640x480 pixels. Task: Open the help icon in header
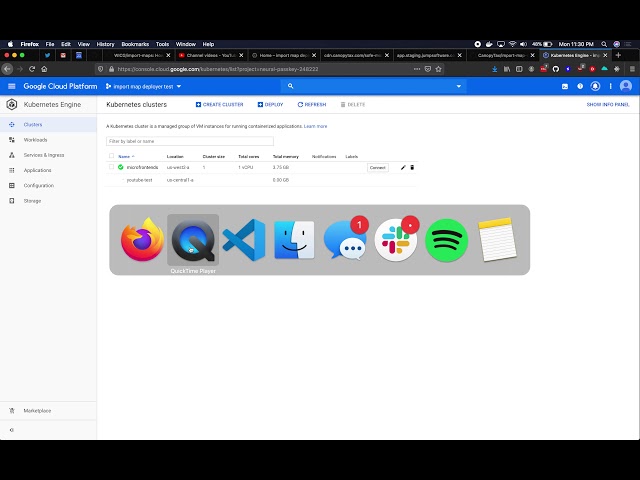pos(580,86)
